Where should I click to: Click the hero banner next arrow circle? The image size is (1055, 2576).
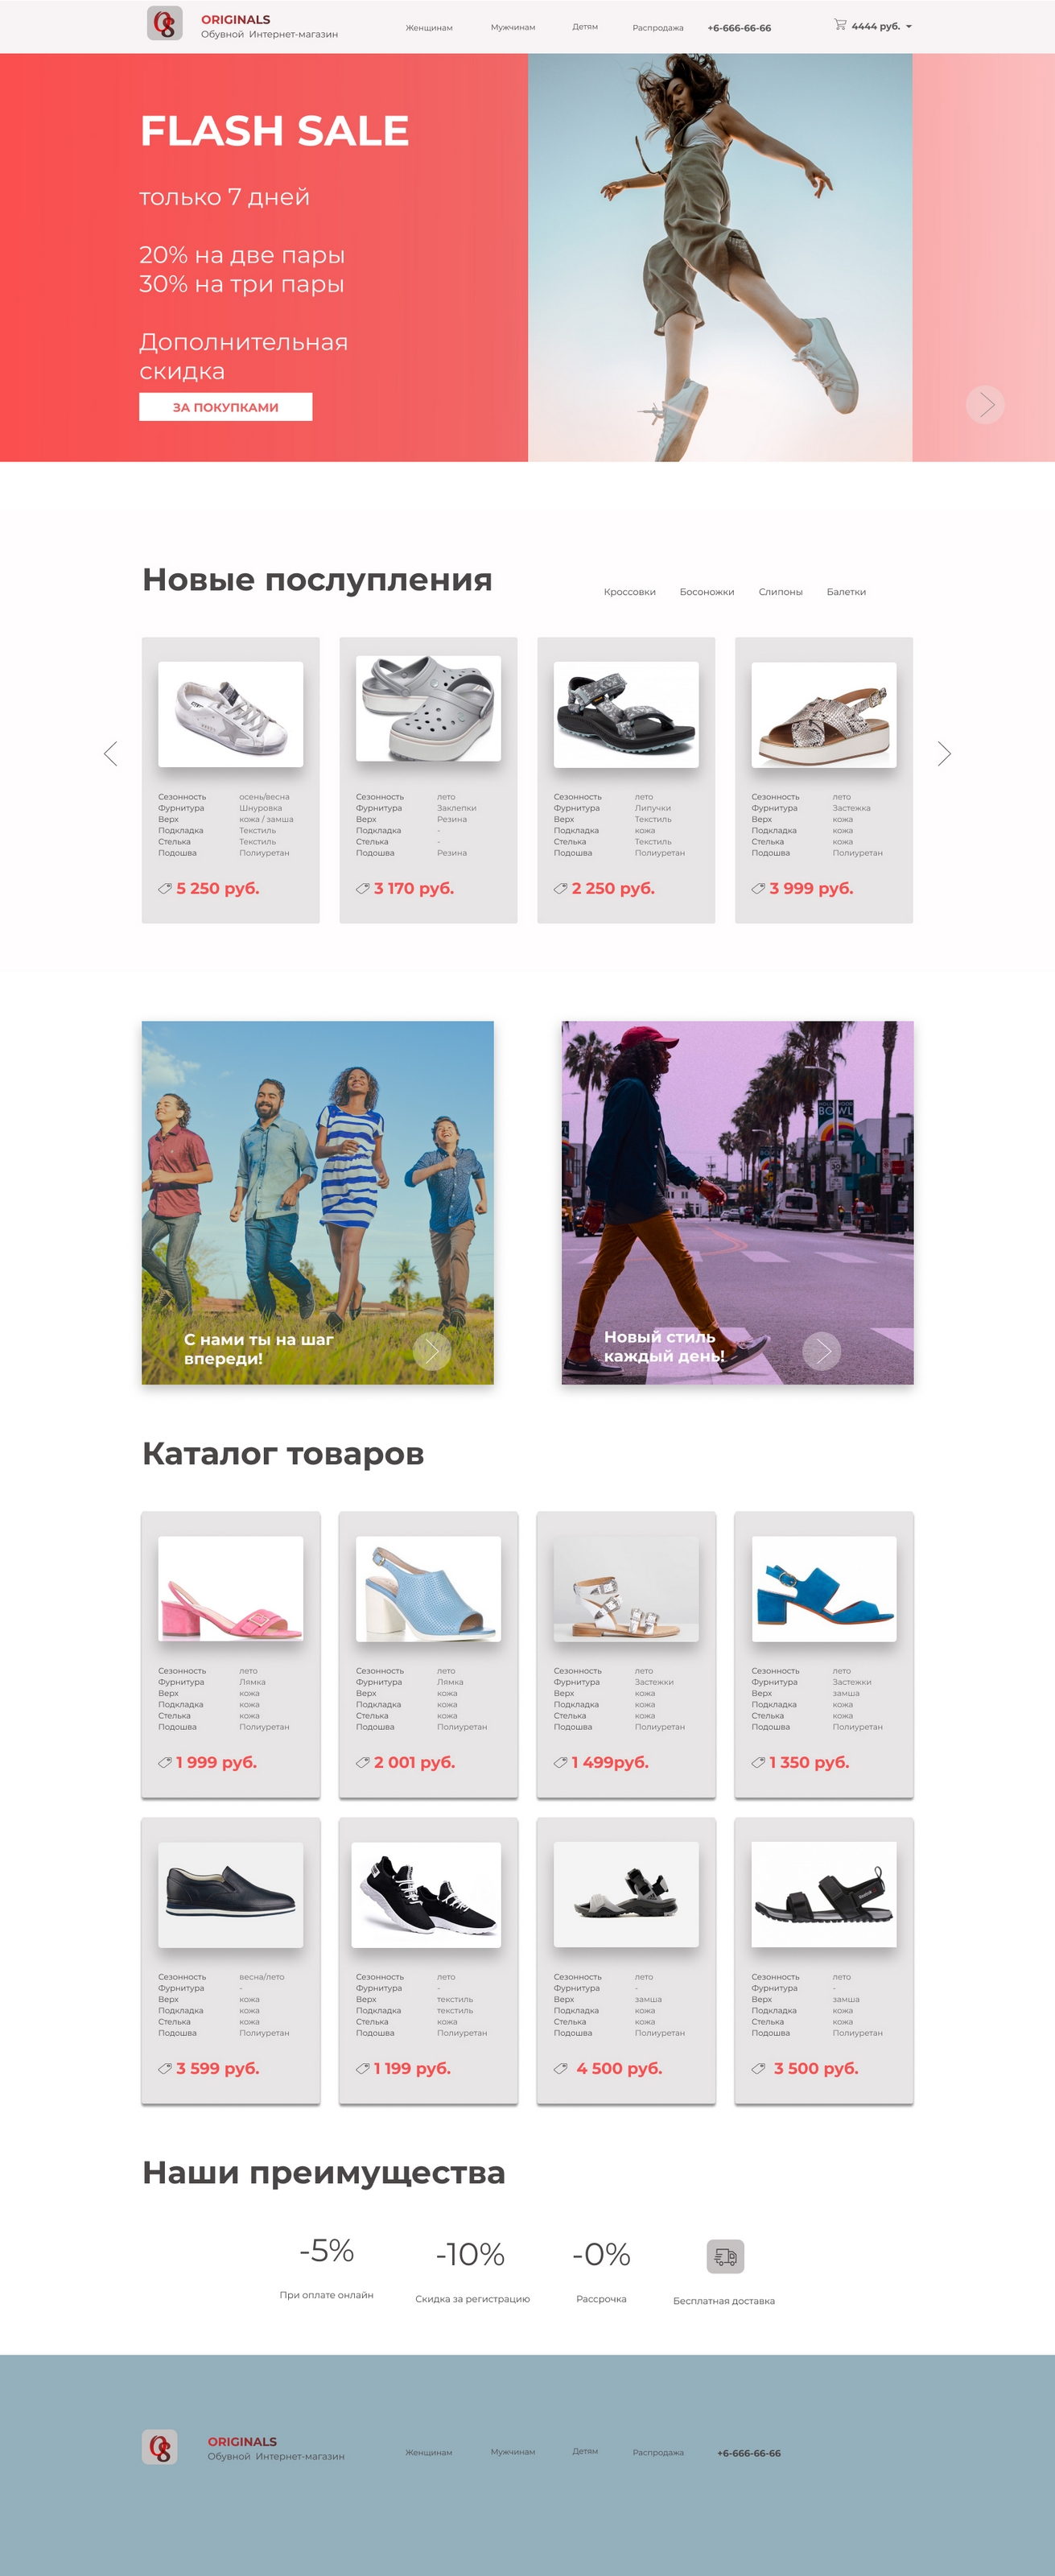click(x=985, y=404)
